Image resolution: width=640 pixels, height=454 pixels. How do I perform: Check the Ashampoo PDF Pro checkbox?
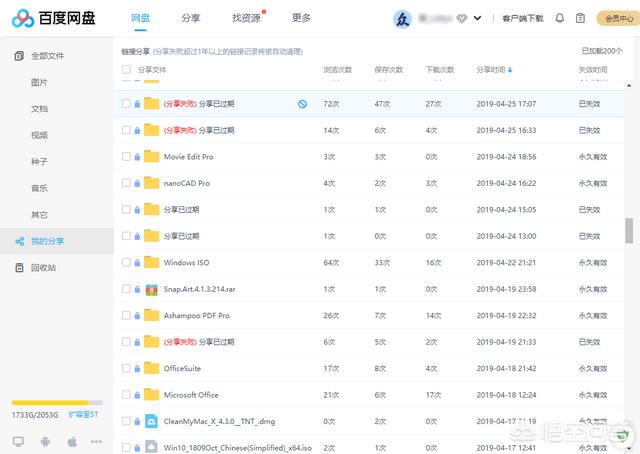pos(127,315)
